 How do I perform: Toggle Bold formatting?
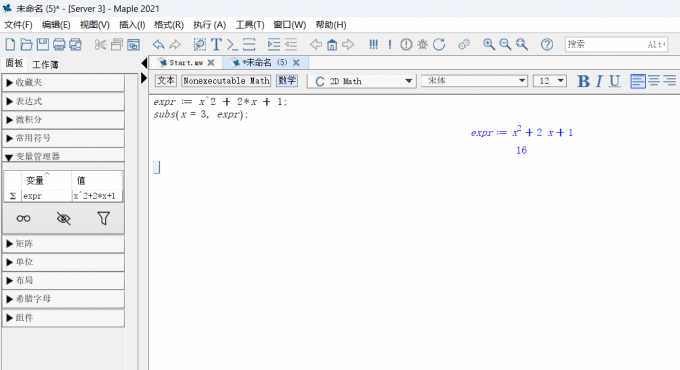click(x=584, y=81)
